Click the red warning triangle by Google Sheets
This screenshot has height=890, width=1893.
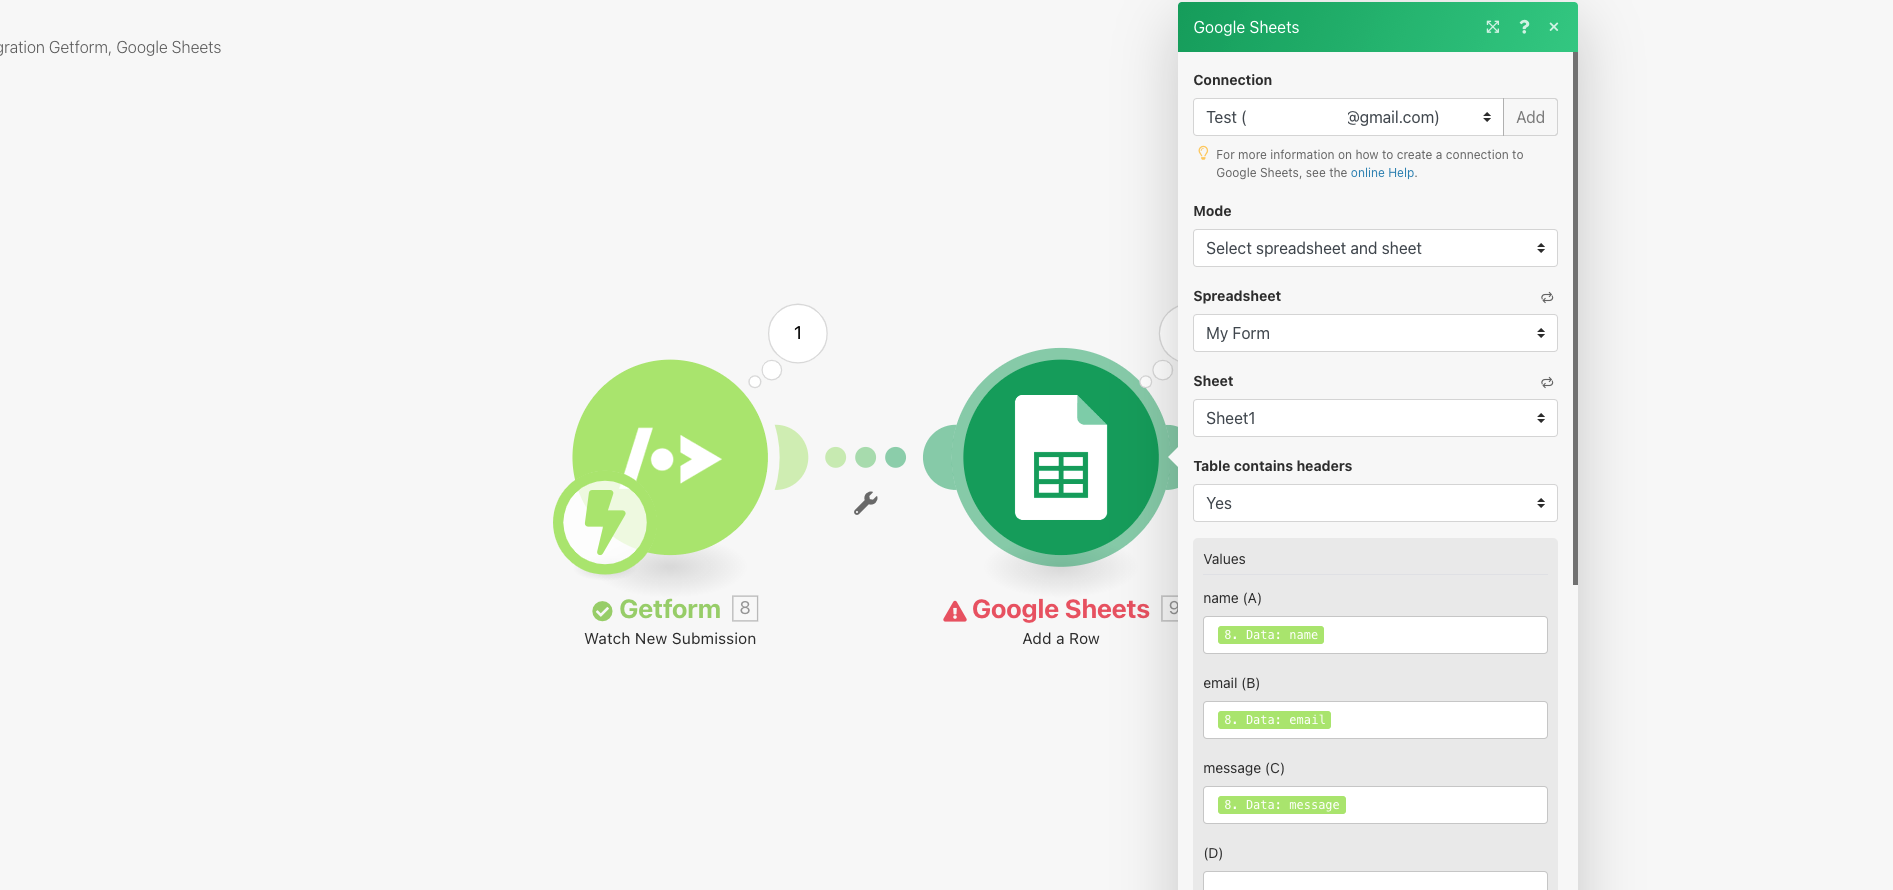click(955, 611)
